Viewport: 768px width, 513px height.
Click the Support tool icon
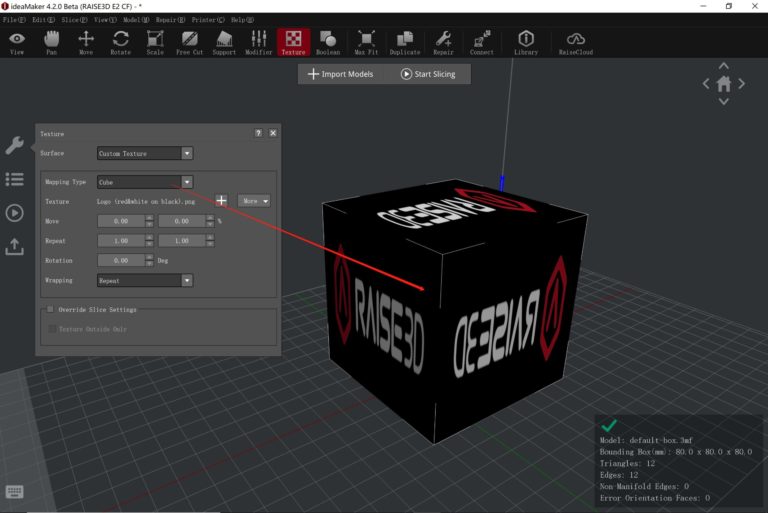tap(224, 41)
